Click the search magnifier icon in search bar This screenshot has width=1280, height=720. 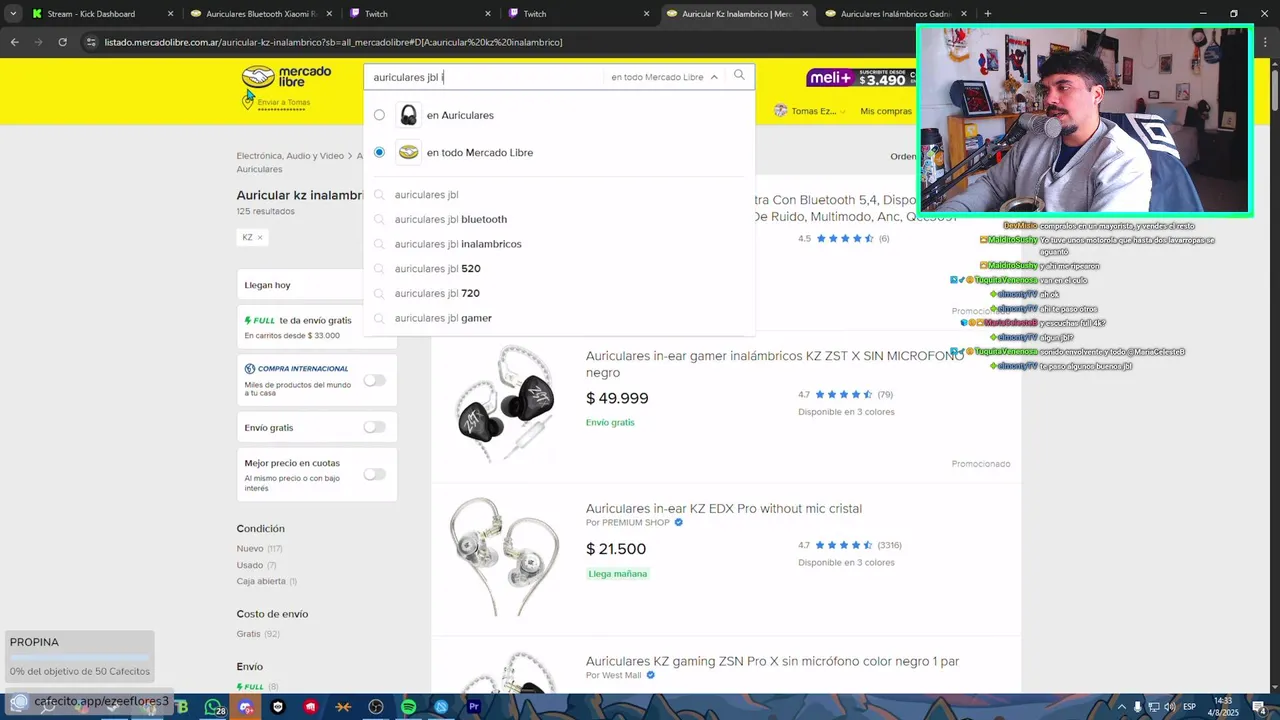click(739, 76)
